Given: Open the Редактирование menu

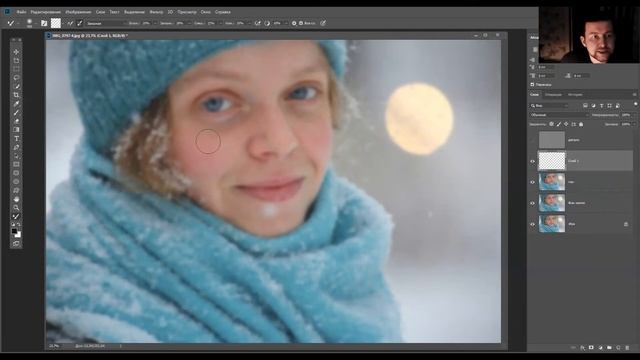Looking at the screenshot, I should (46, 12).
